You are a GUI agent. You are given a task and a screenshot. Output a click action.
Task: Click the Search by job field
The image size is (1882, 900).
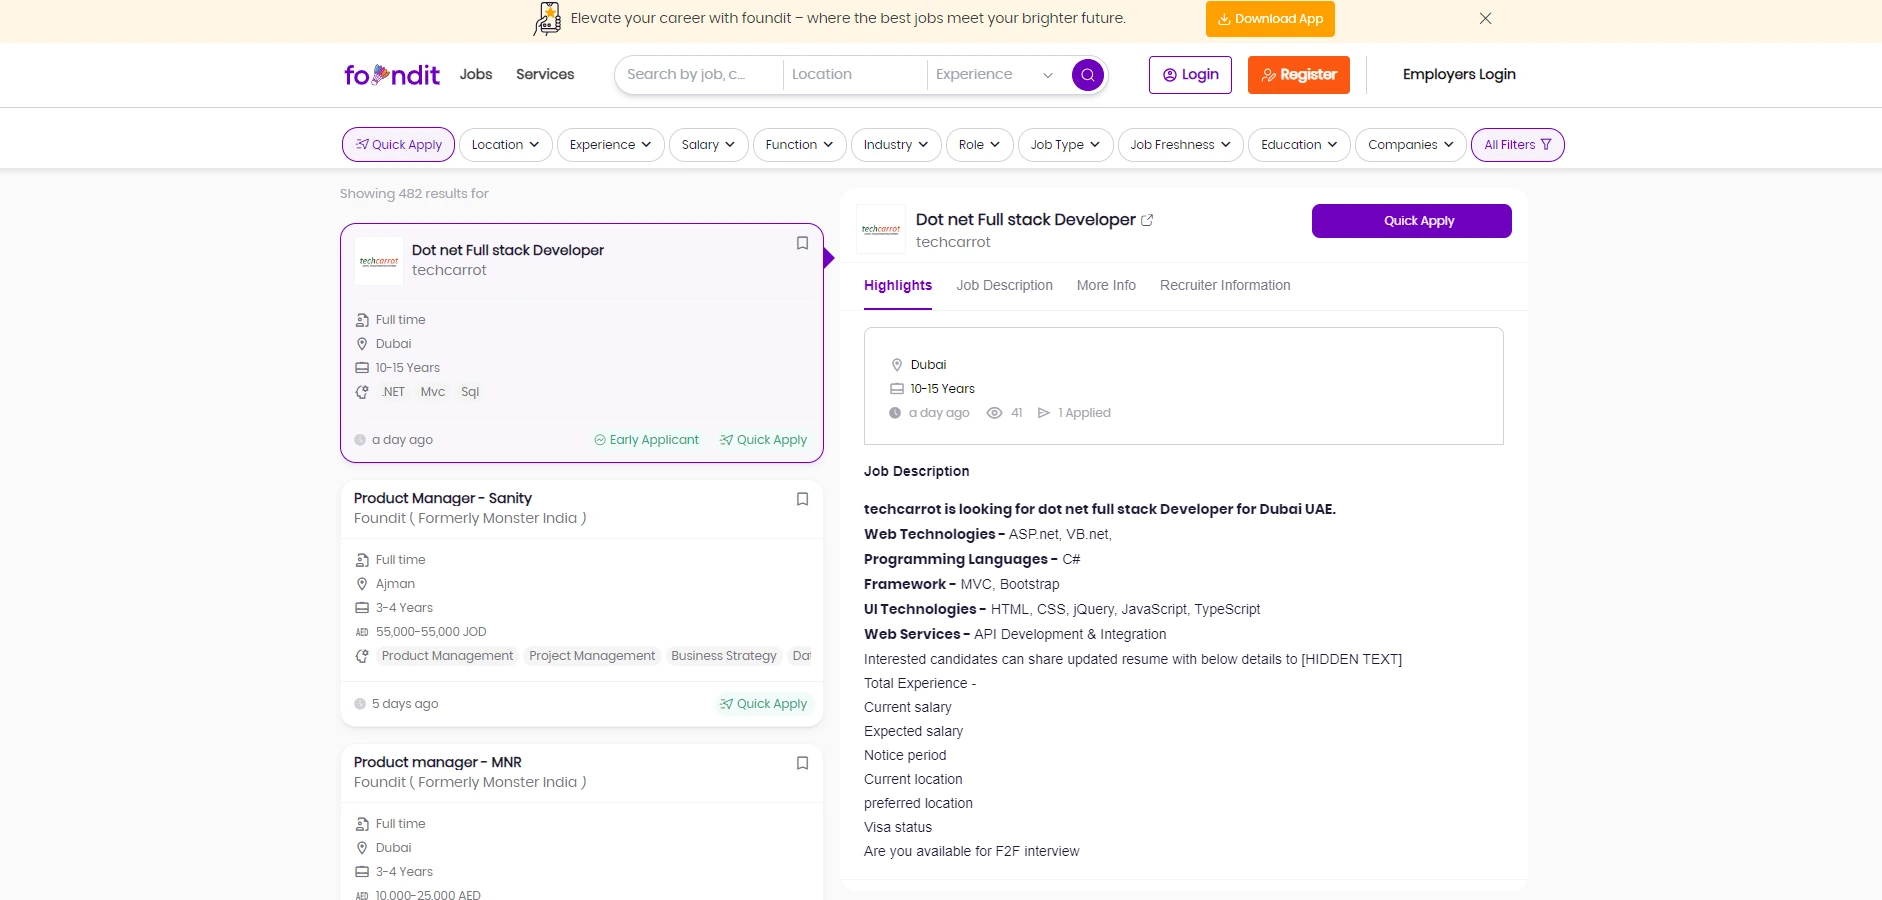point(699,75)
